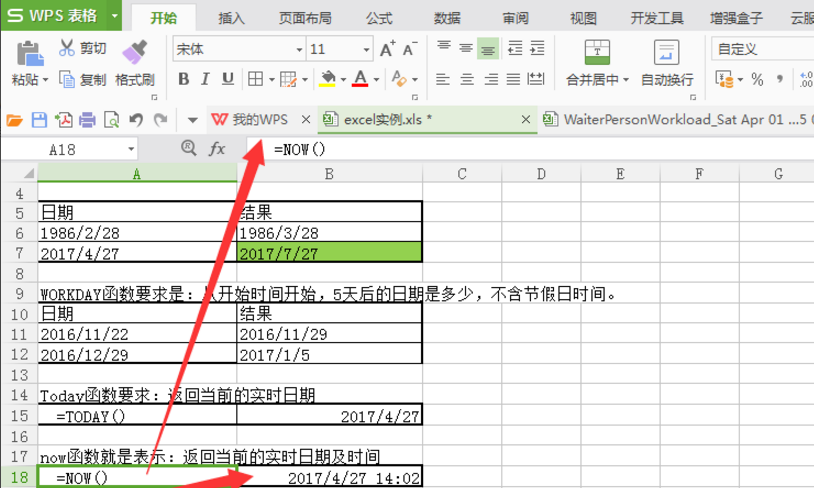
Task: Switch to the 数据 ribbon tab
Action: 447,18
